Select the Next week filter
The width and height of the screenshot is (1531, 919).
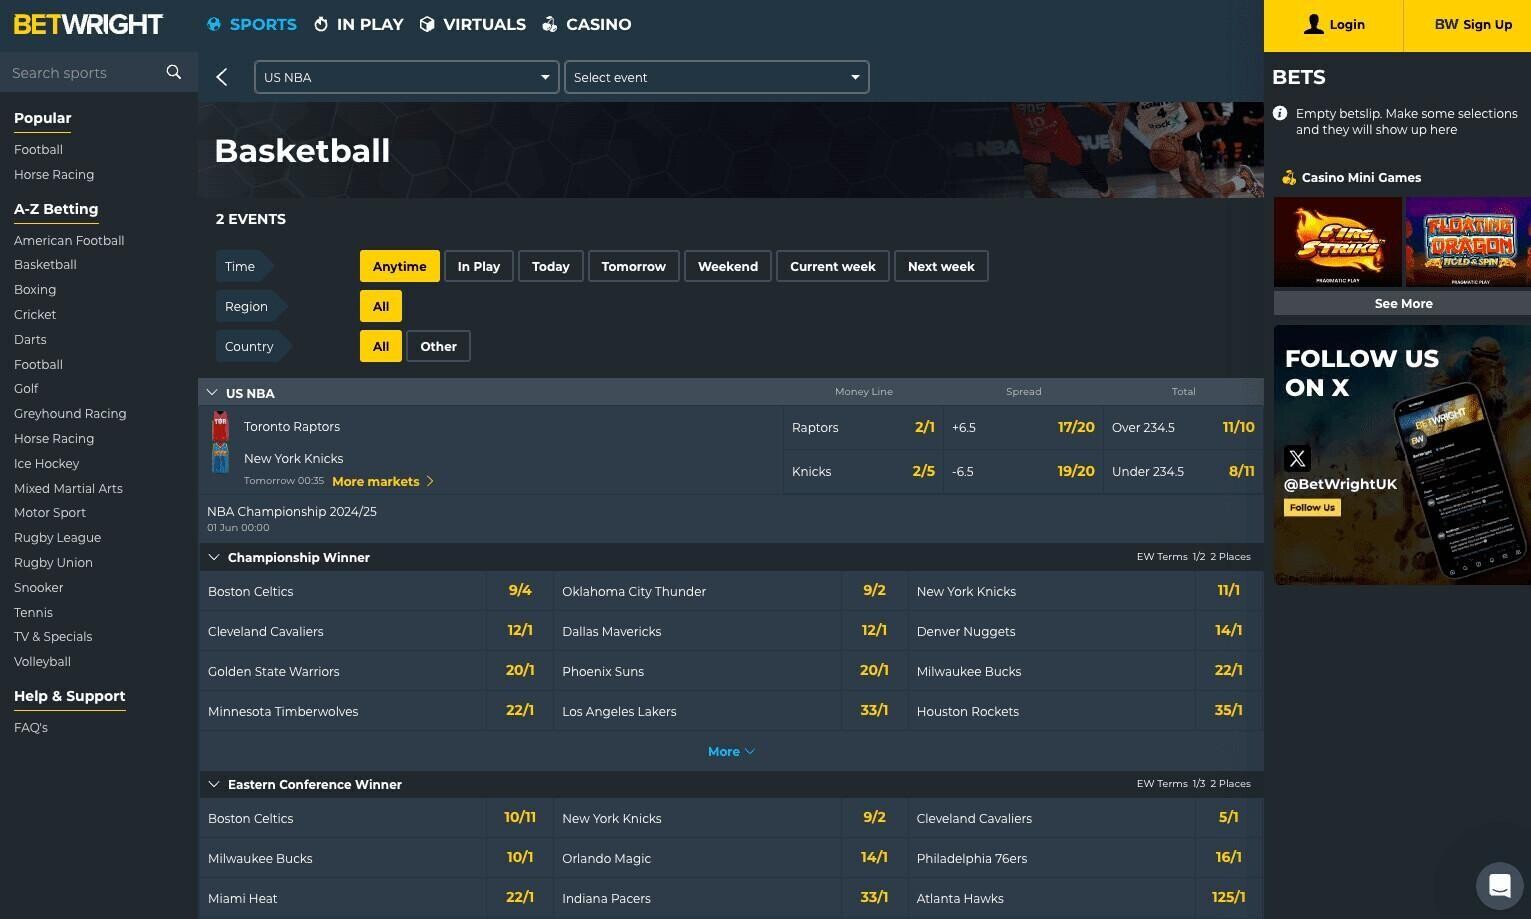(x=941, y=266)
